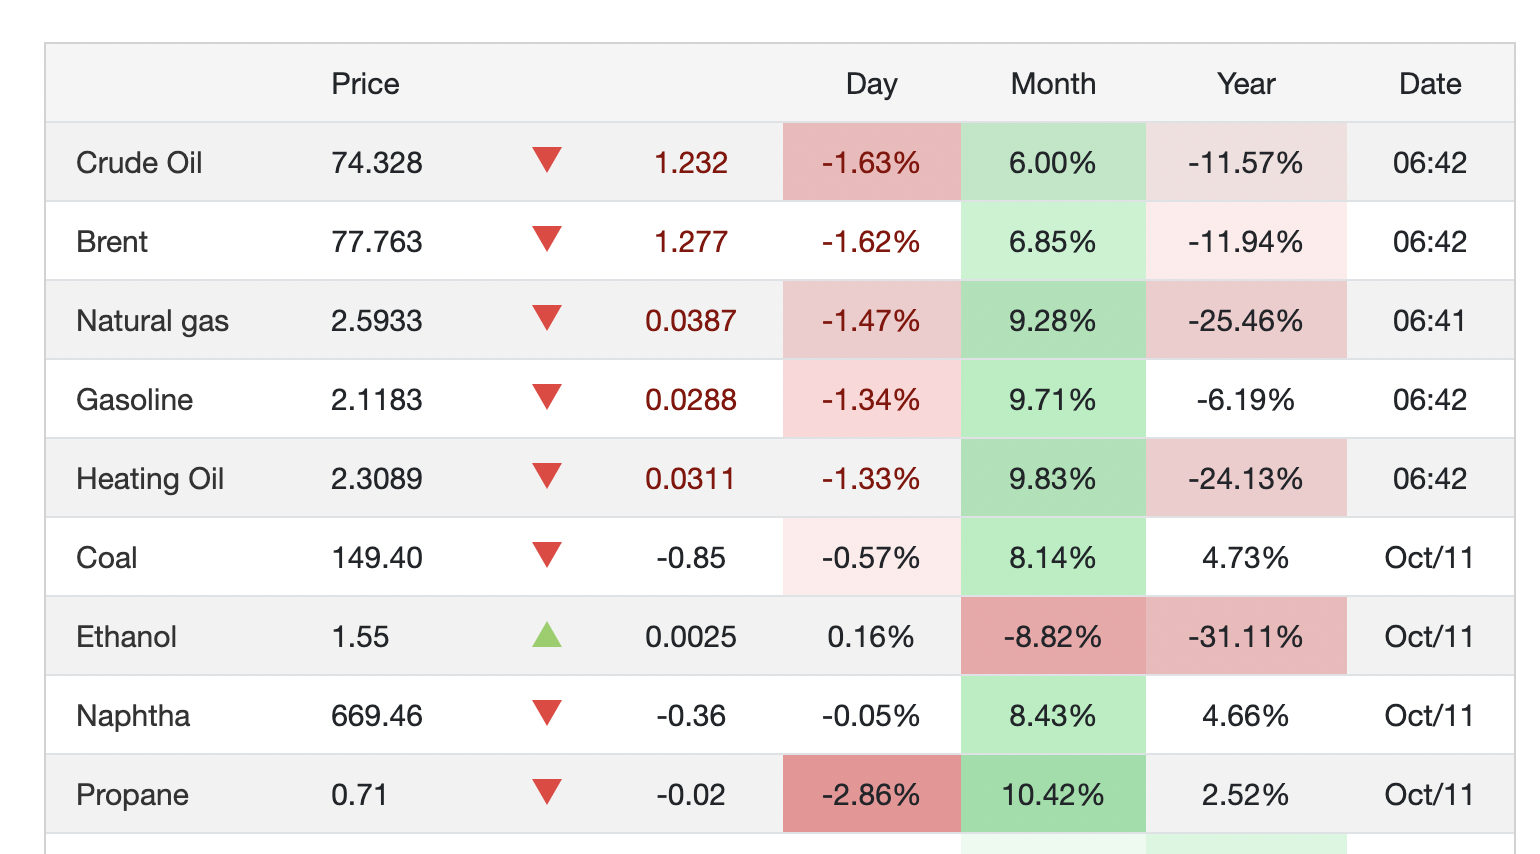Click Gasoline month change 9.71%
Screen dimensions: 1540x854
click(1053, 399)
